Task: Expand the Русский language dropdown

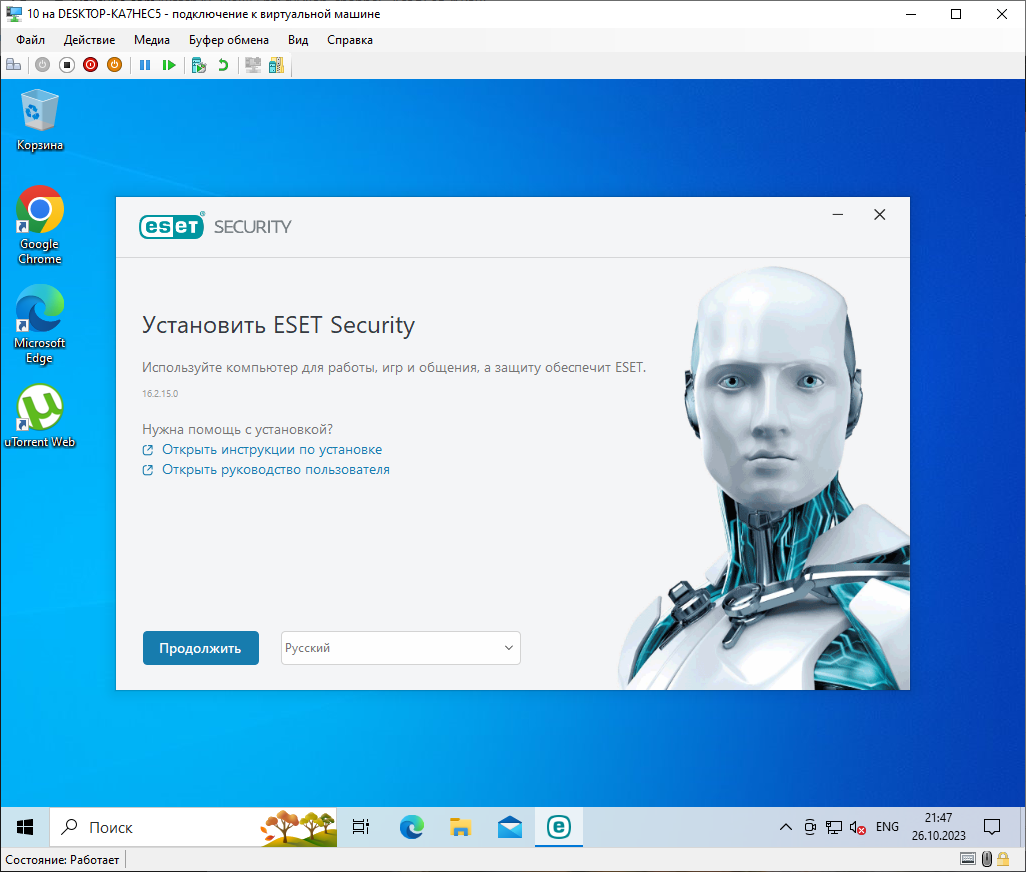Action: (400, 648)
